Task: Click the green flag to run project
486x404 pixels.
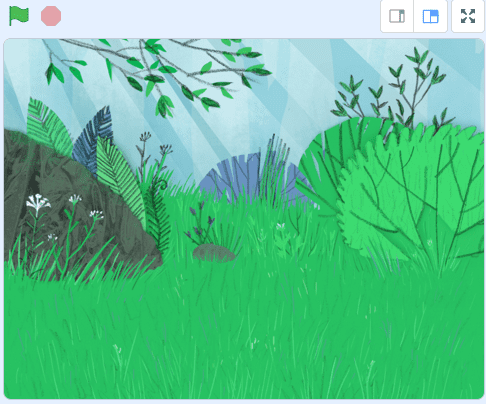Action: click(x=19, y=16)
